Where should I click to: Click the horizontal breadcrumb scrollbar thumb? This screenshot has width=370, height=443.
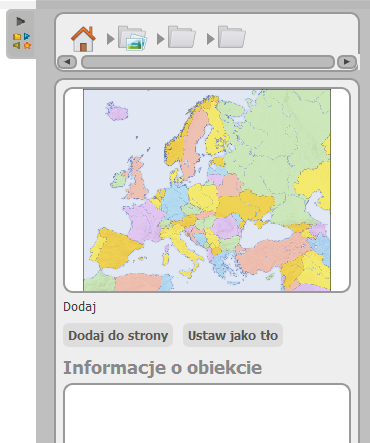(x=208, y=62)
